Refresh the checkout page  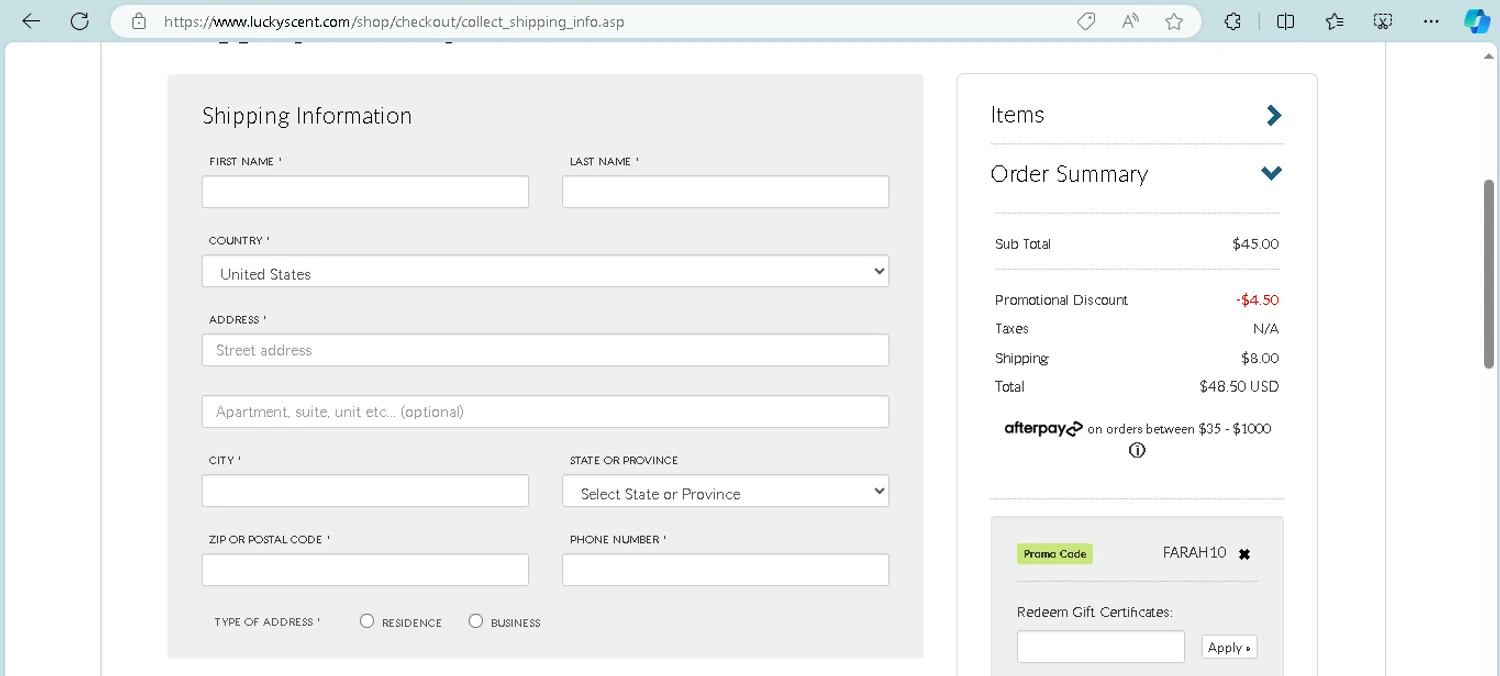pos(80,21)
